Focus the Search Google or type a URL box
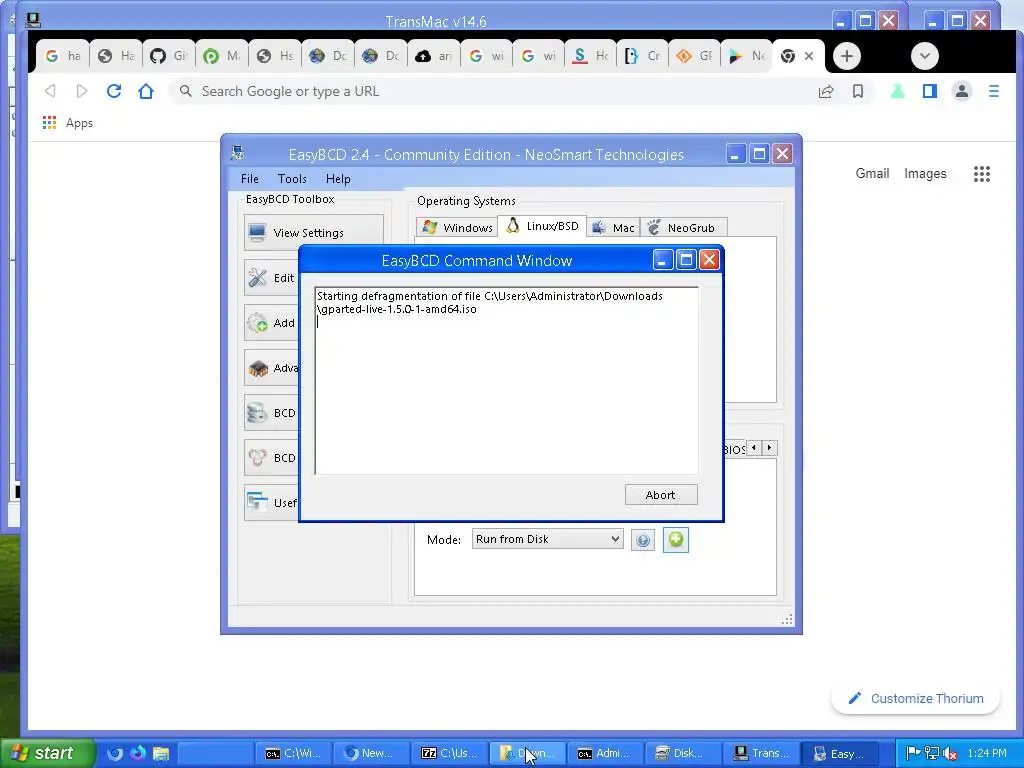1024x768 pixels. coord(490,91)
